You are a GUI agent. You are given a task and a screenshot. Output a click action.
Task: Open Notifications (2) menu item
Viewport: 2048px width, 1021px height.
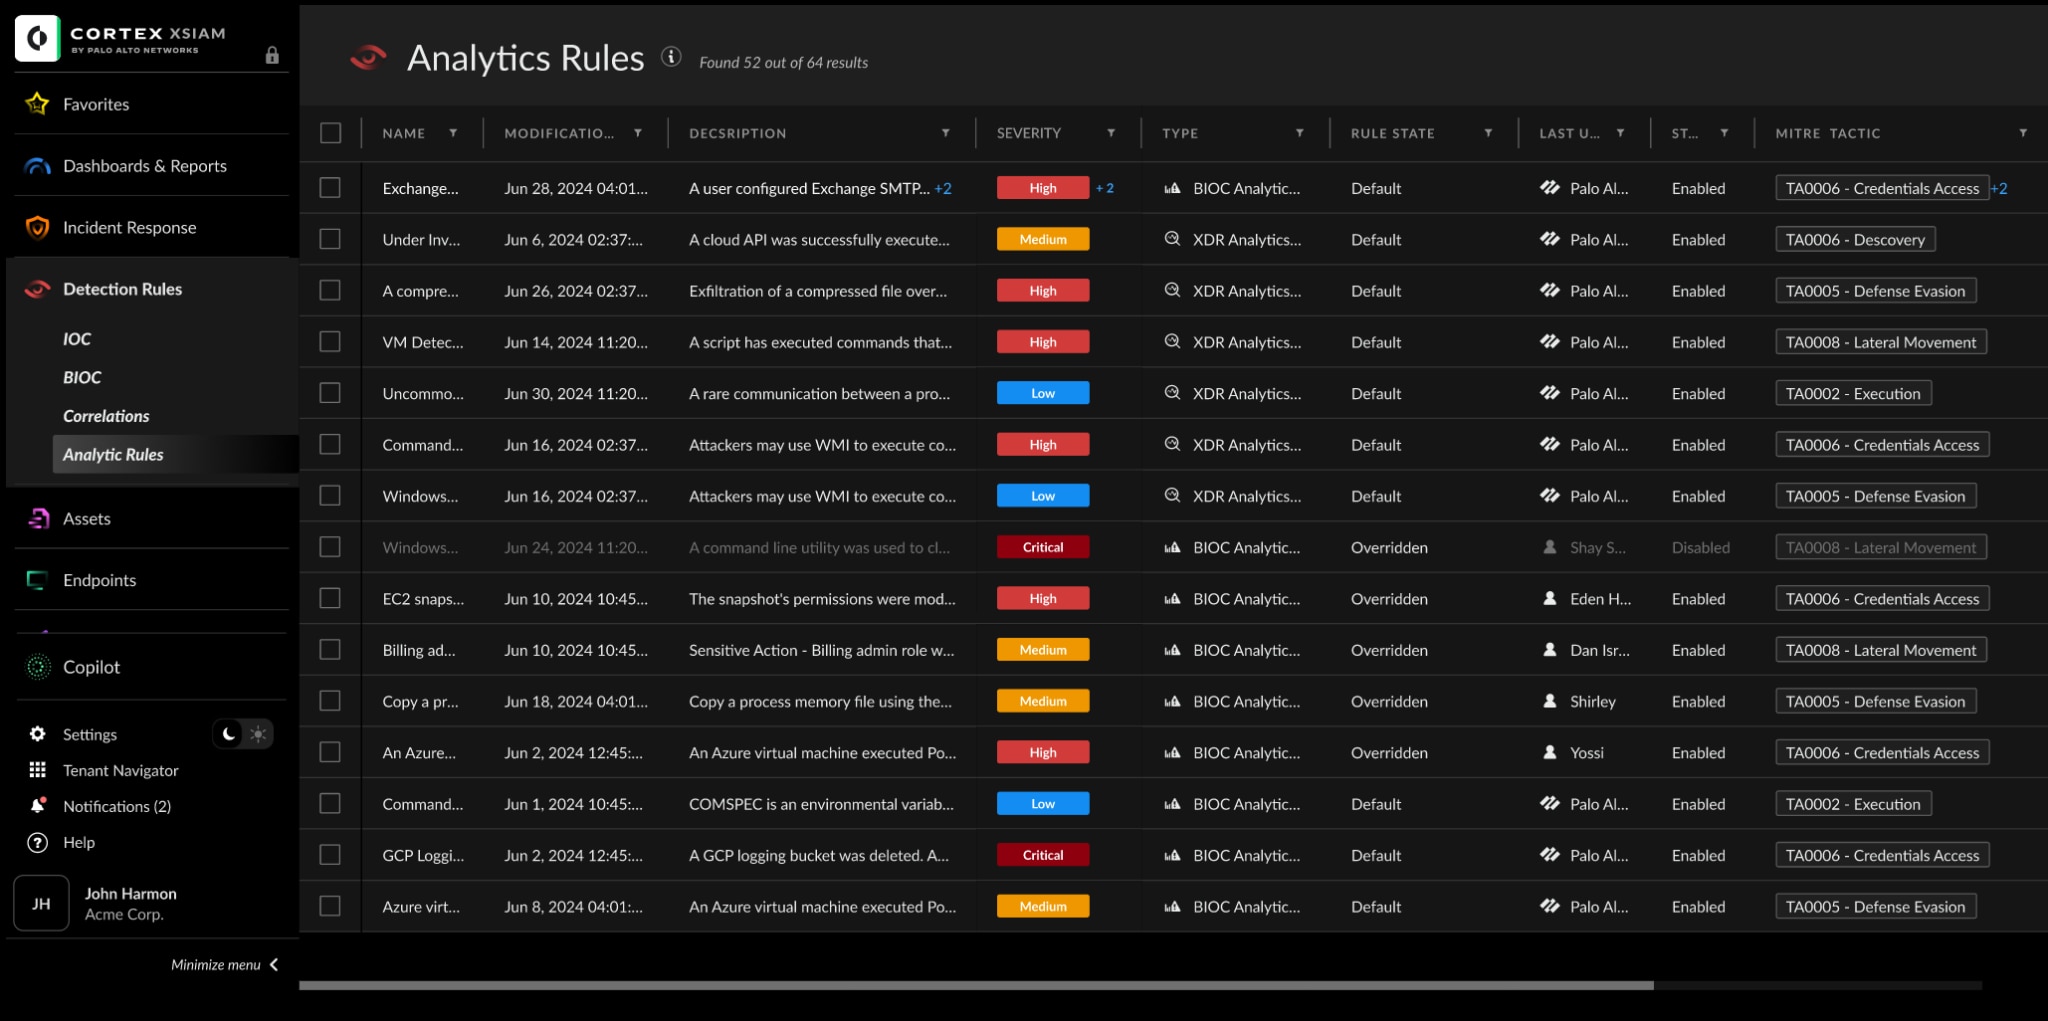[117, 806]
